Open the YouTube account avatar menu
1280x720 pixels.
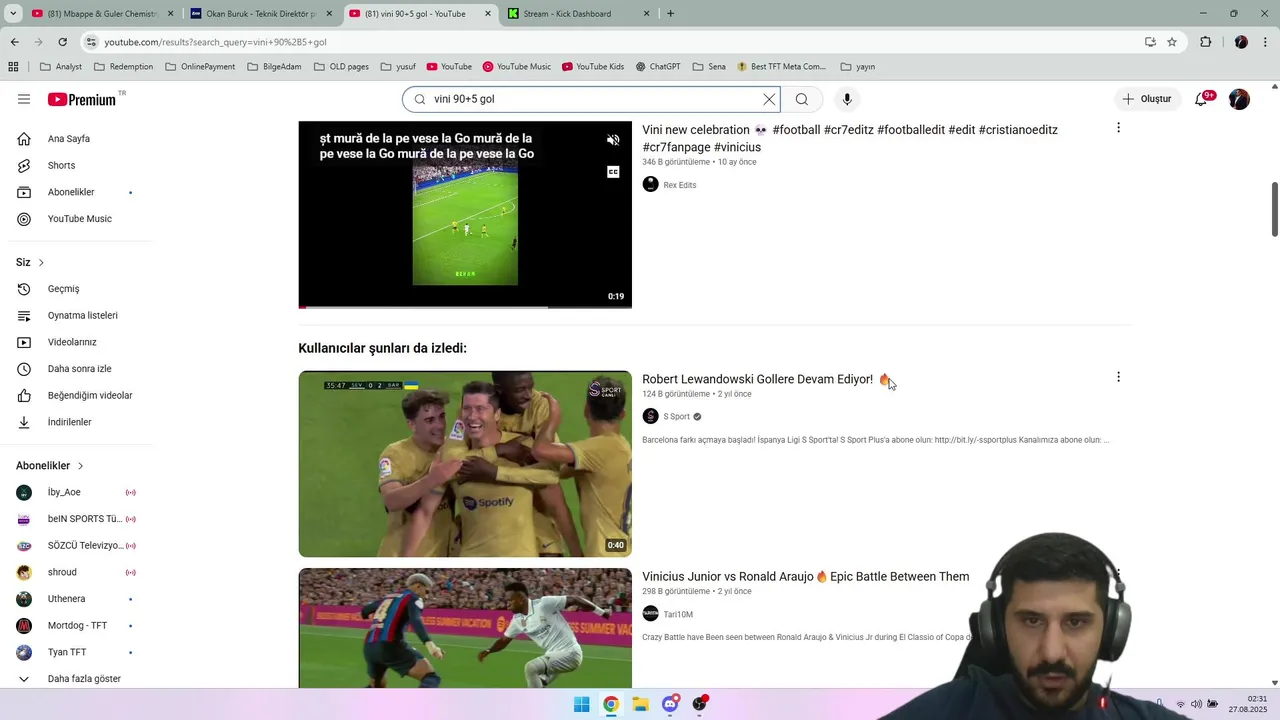click(1239, 99)
